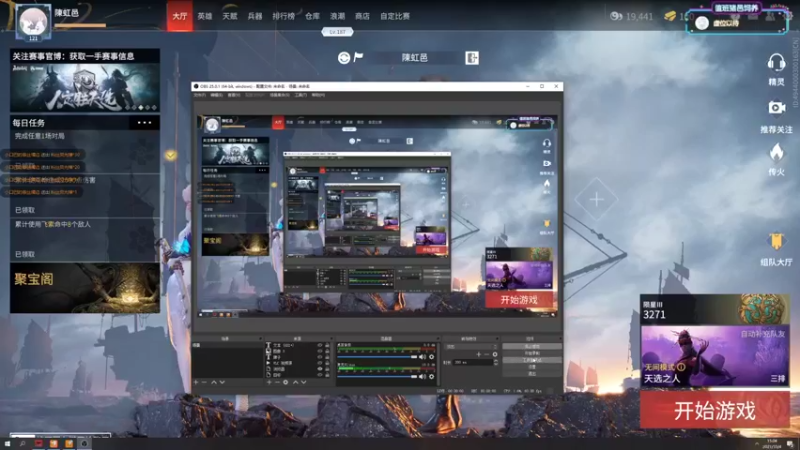
Task: Change team size 三排 selector
Action: coord(778,379)
